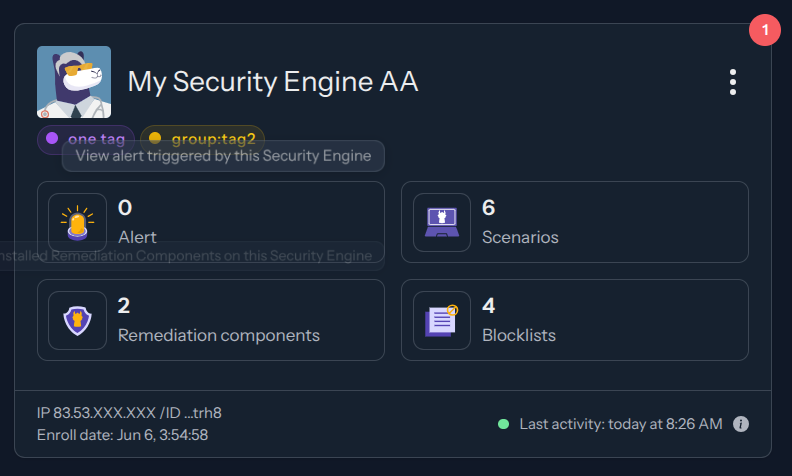792x476 pixels.
Task: Click the Remediation components shield icon
Action: [77, 320]
